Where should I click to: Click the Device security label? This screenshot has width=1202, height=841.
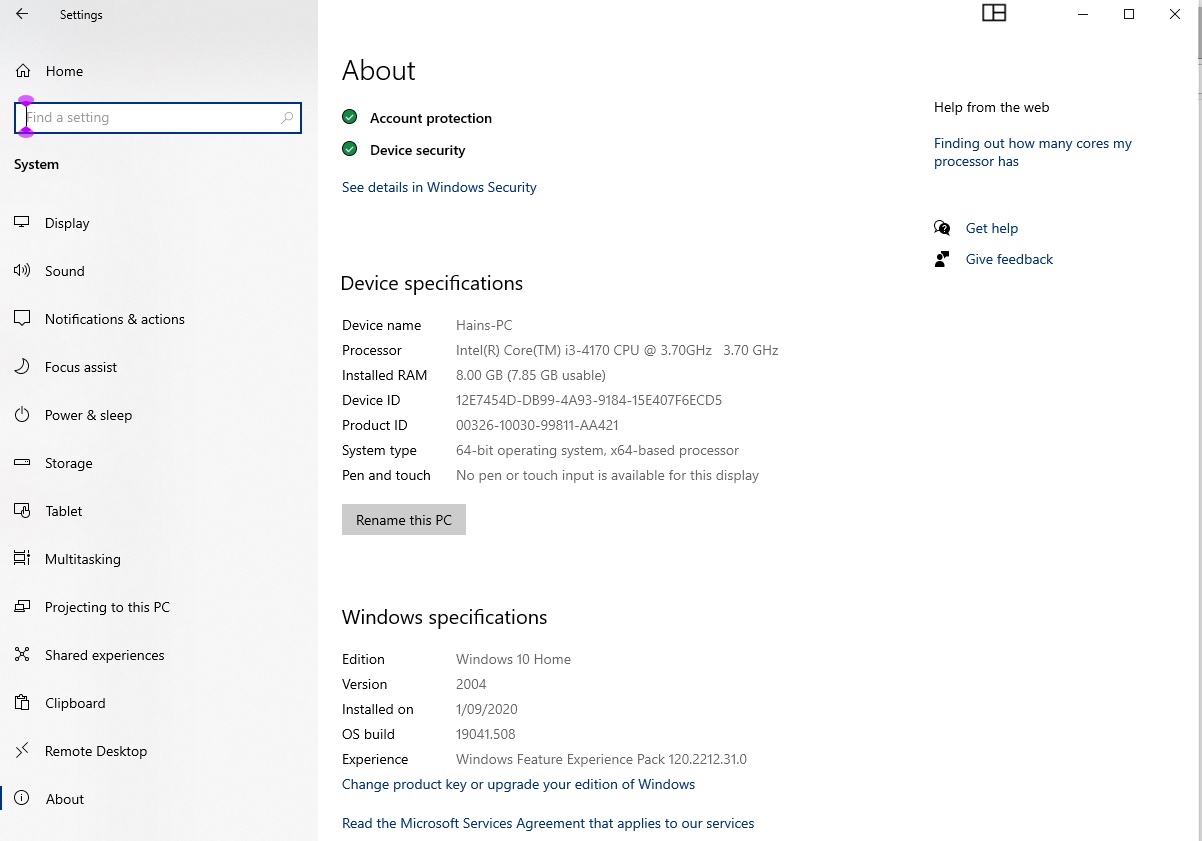point(418,150)
